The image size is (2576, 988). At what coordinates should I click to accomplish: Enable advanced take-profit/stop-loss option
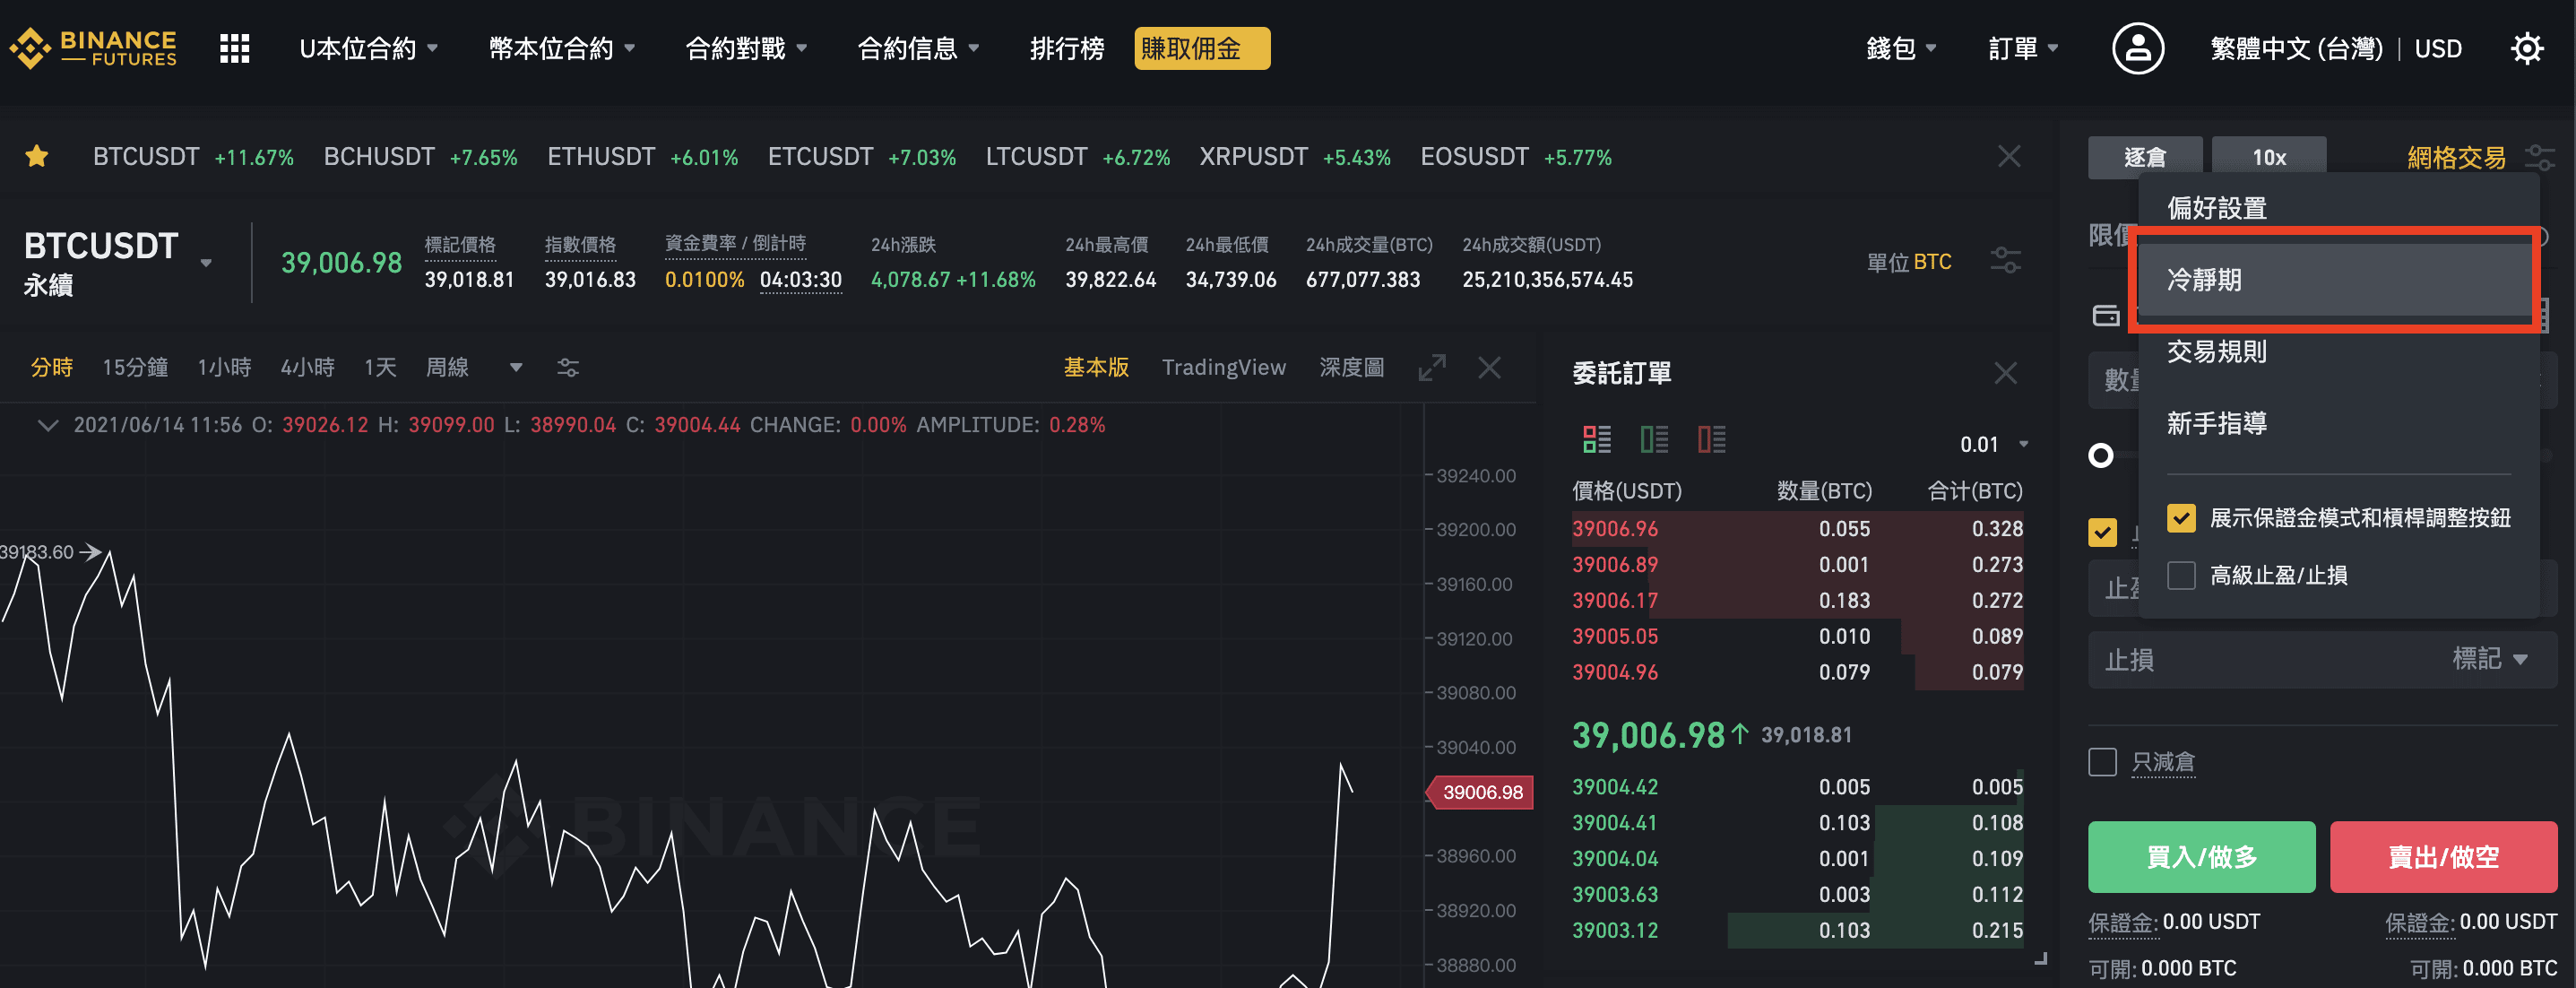pyautogui.click(x=2181, y=575)
